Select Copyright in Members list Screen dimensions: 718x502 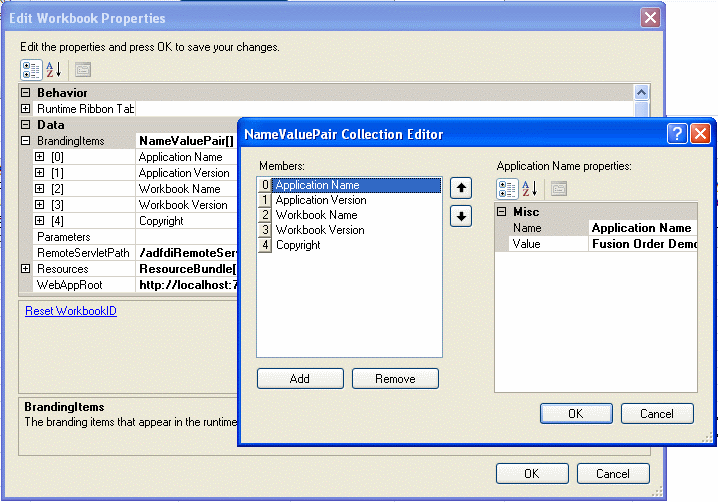tap(349, 245)
